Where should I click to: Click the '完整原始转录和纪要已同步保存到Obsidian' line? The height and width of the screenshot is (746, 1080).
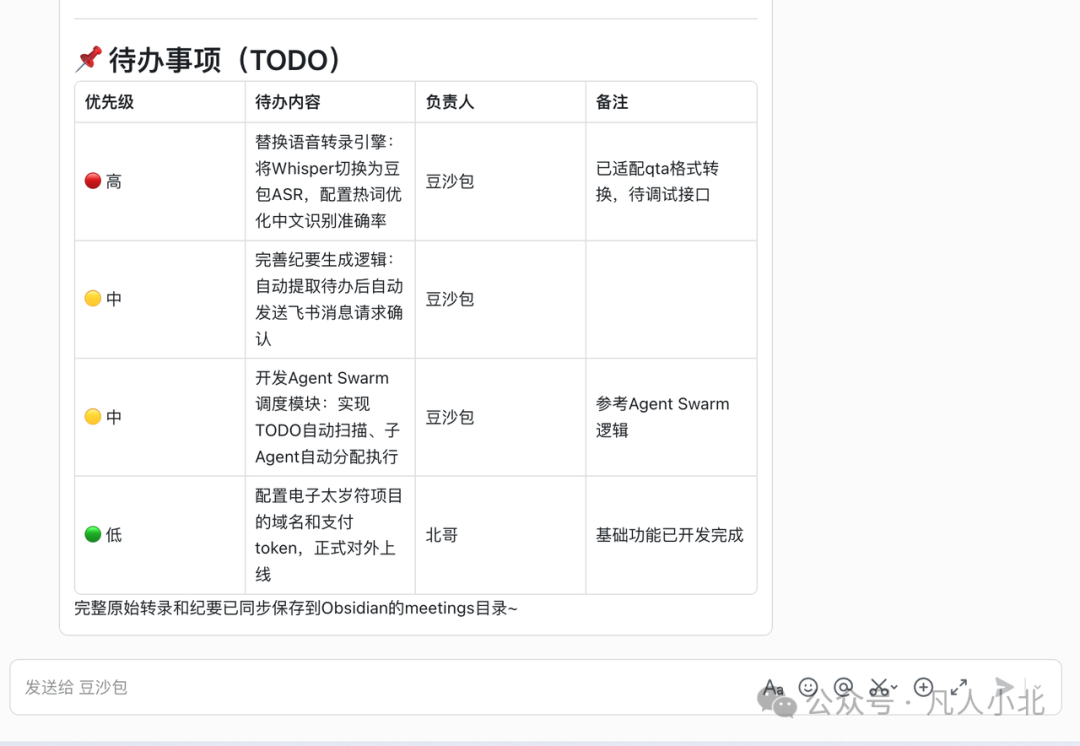[296, 608]
